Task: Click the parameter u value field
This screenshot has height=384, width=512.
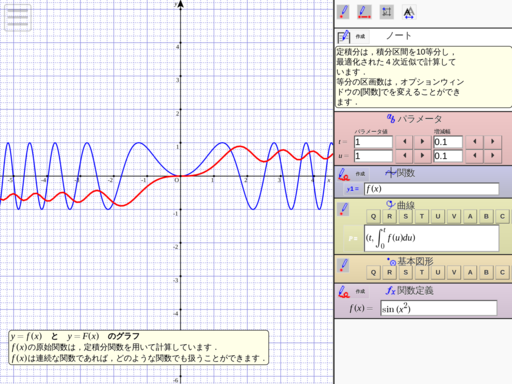Action: 373,156
